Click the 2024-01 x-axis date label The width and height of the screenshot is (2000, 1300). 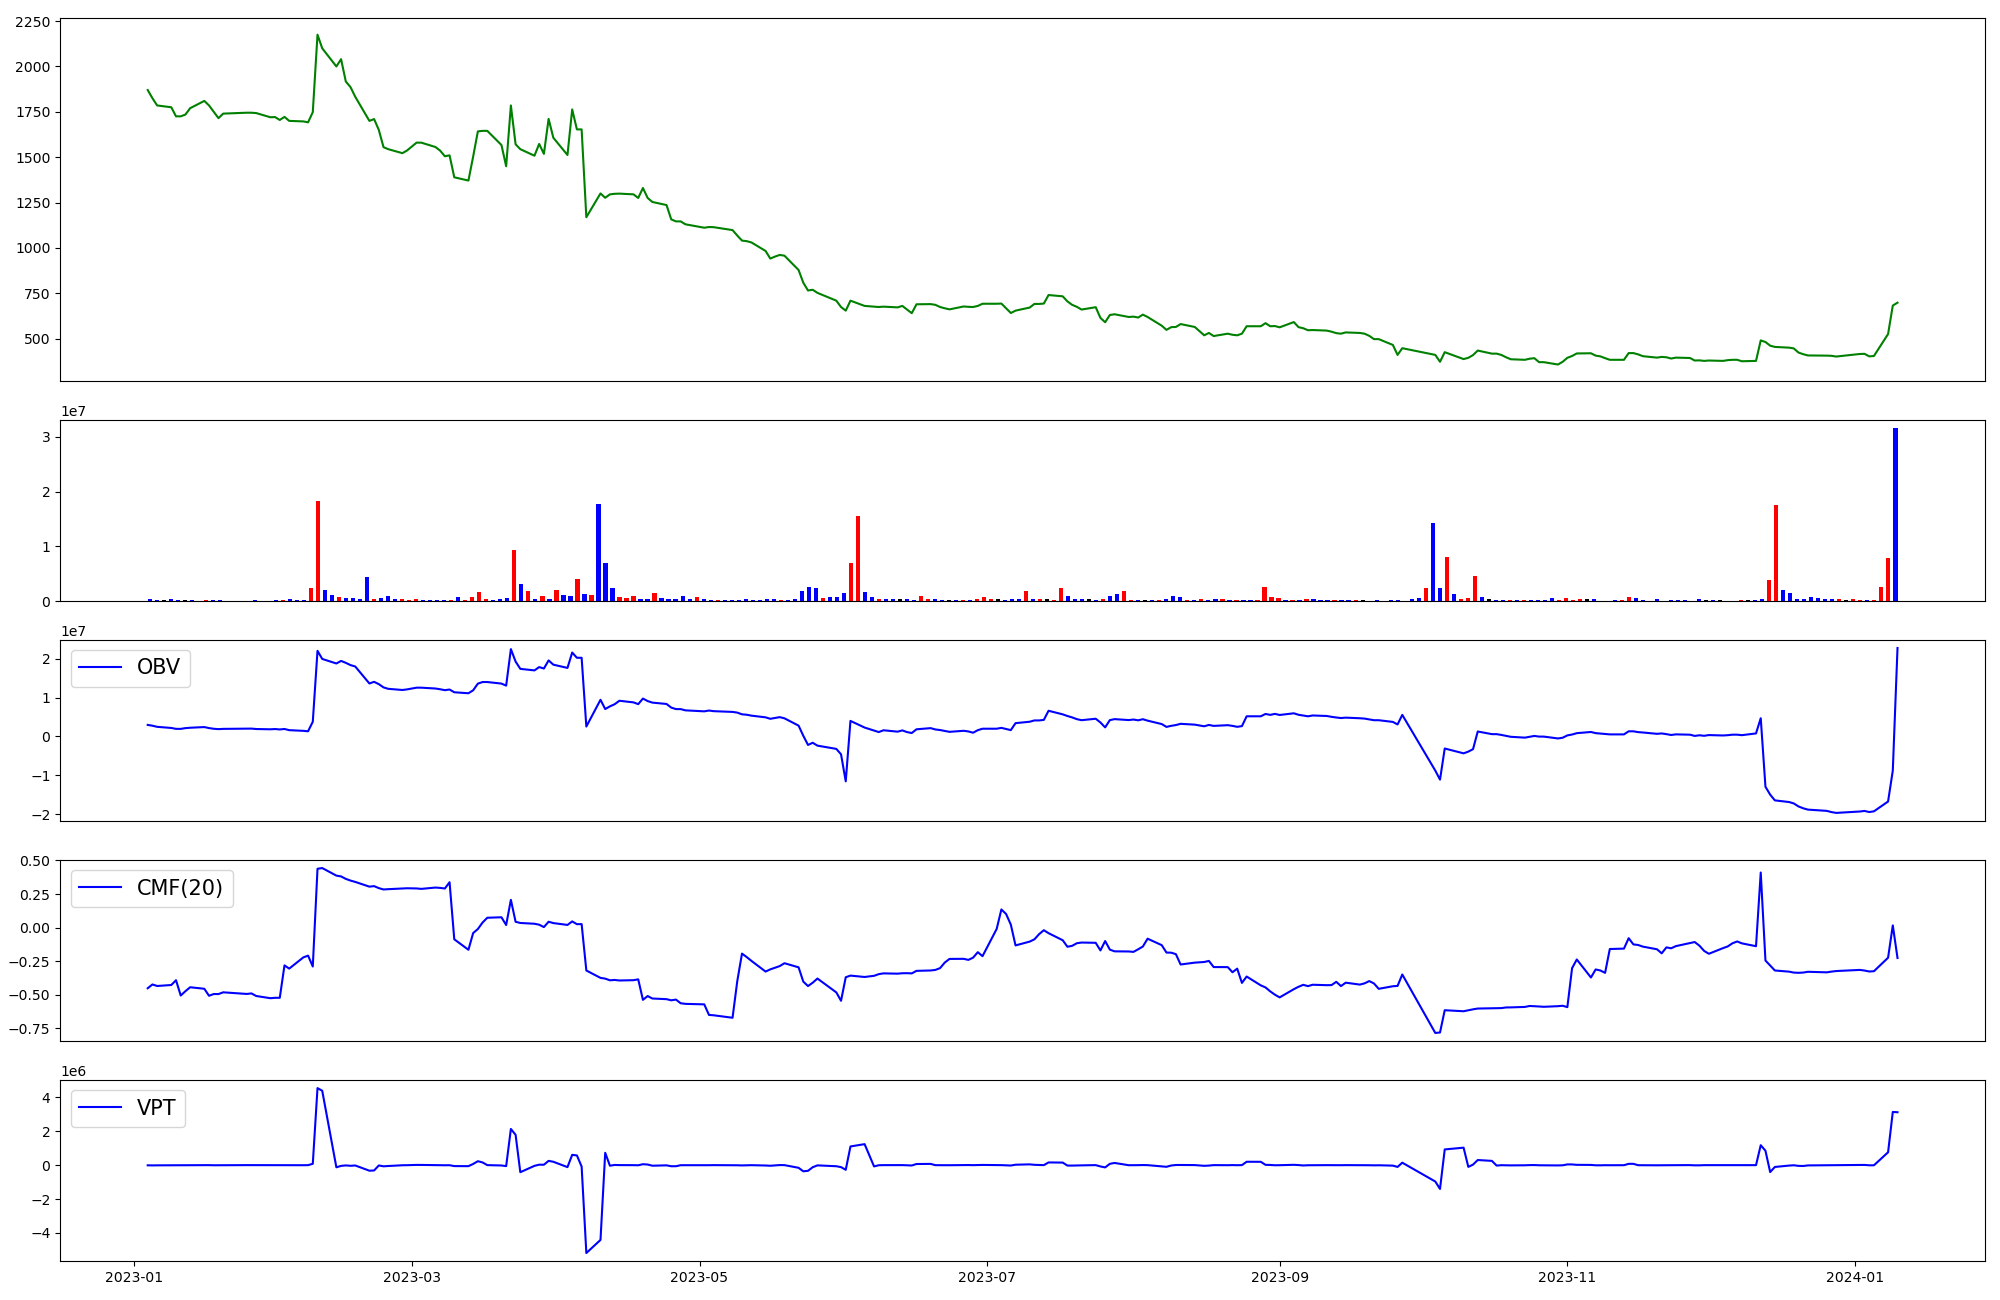1855,1276
